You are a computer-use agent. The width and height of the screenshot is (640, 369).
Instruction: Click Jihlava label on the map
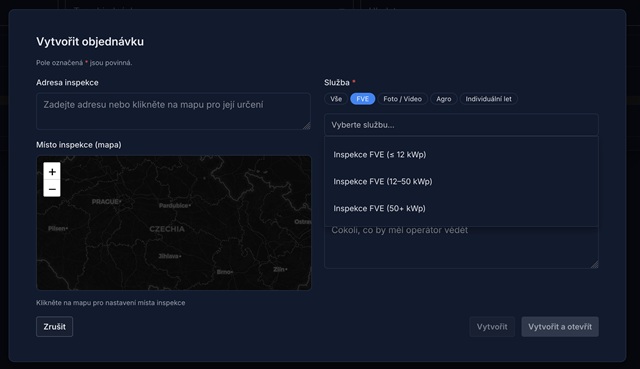click(x=170, y=256)
